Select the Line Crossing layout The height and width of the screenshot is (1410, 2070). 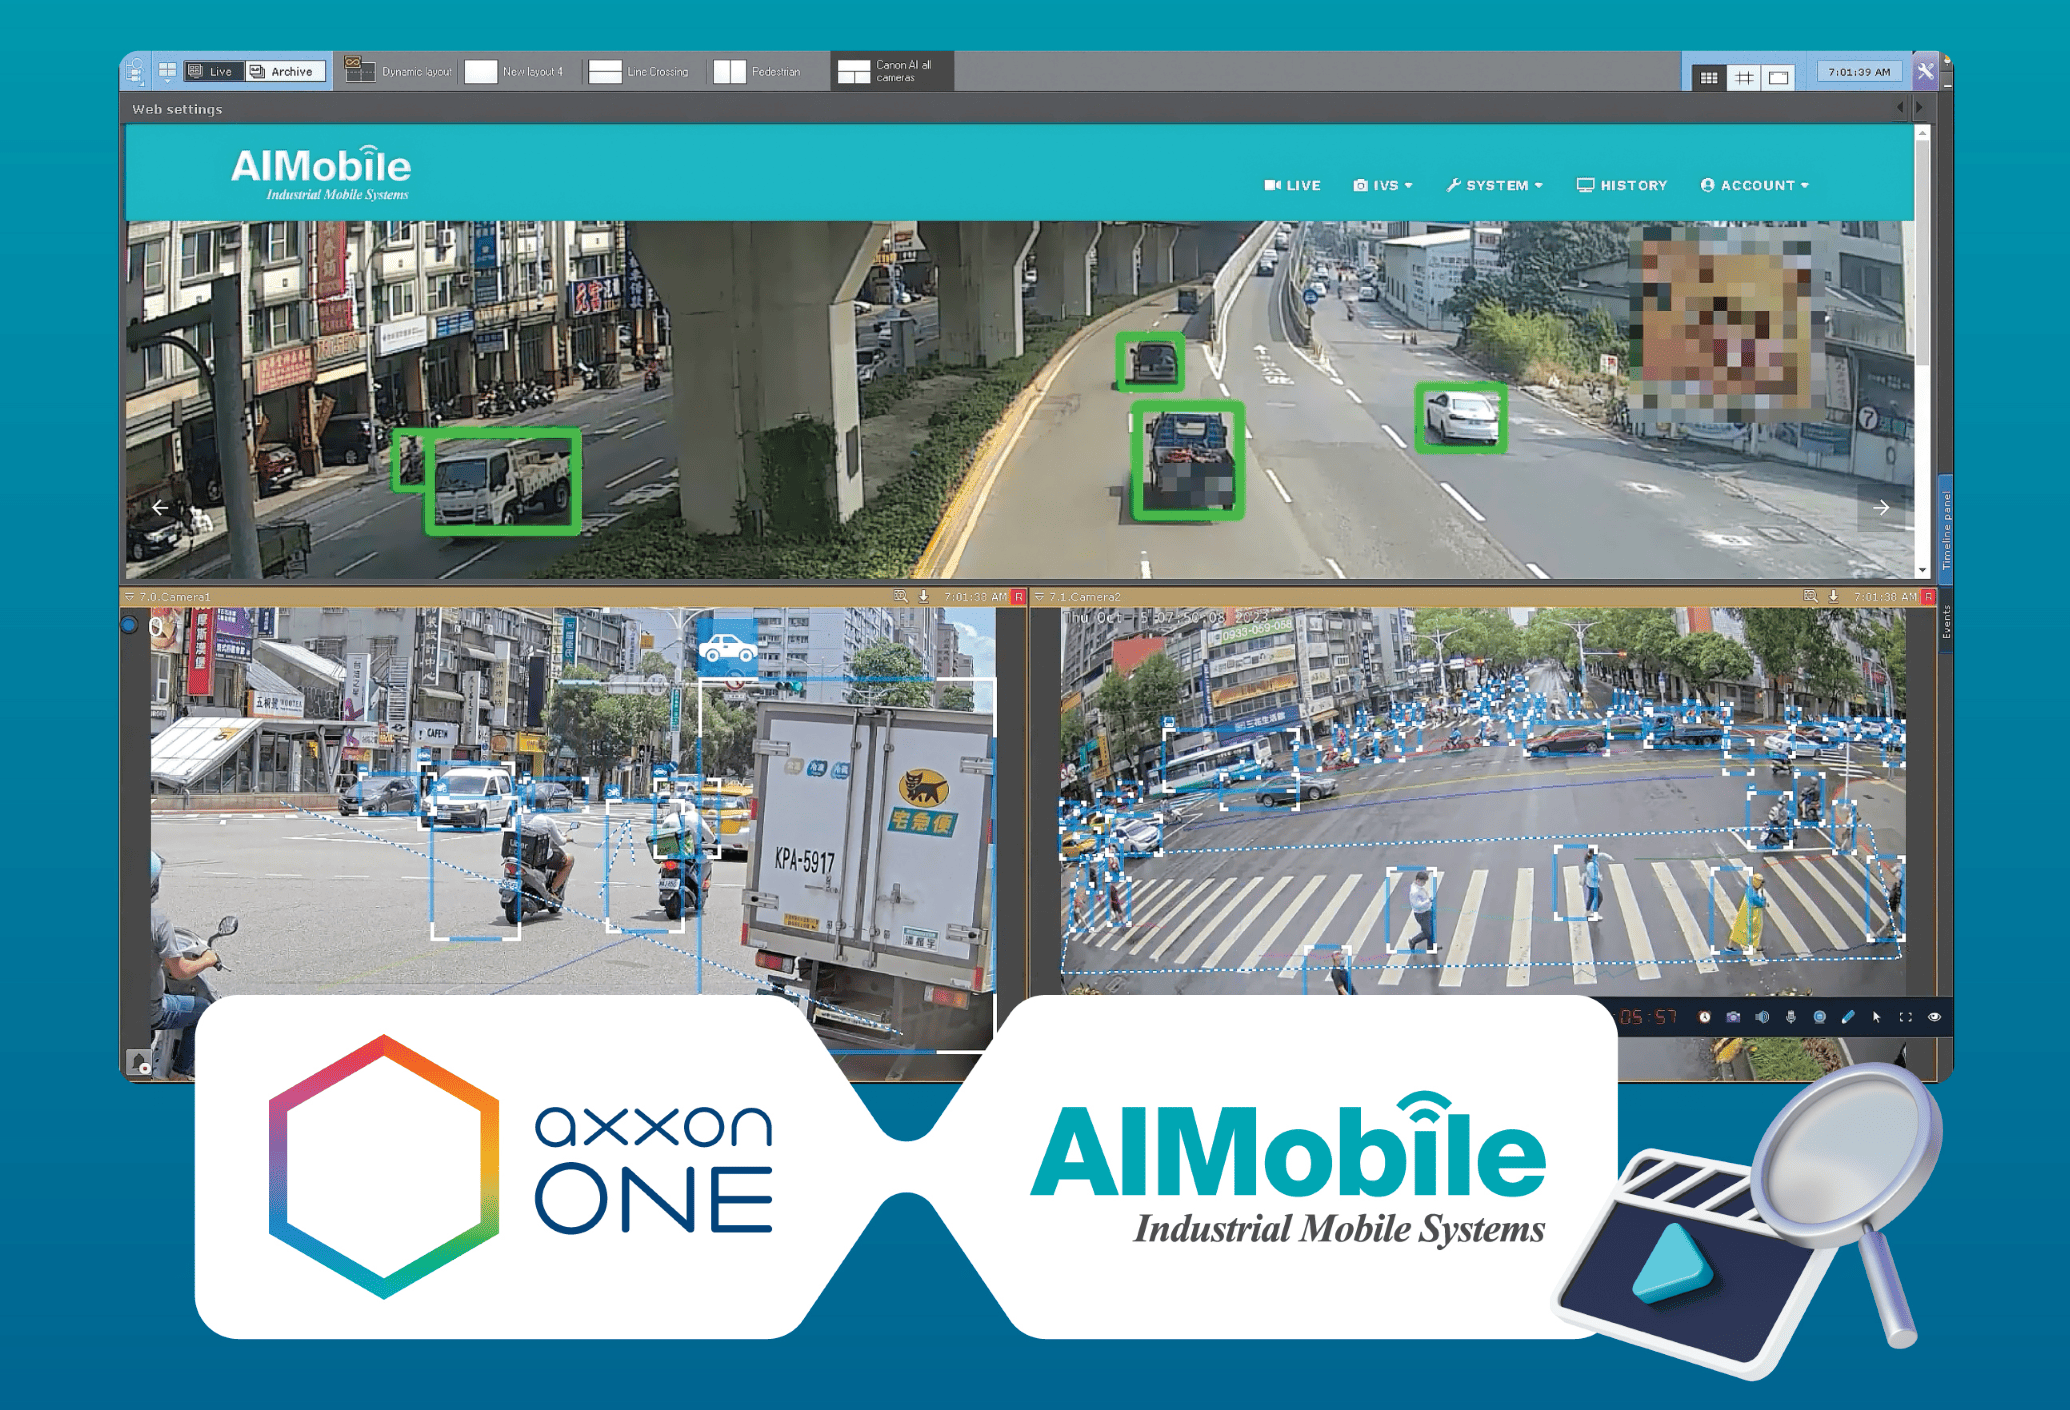click(x=640, y=71)
